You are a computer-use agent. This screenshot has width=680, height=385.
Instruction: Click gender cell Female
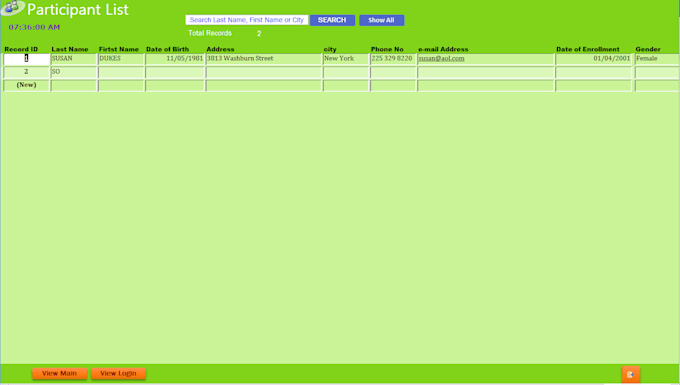(x=657, y=59)
